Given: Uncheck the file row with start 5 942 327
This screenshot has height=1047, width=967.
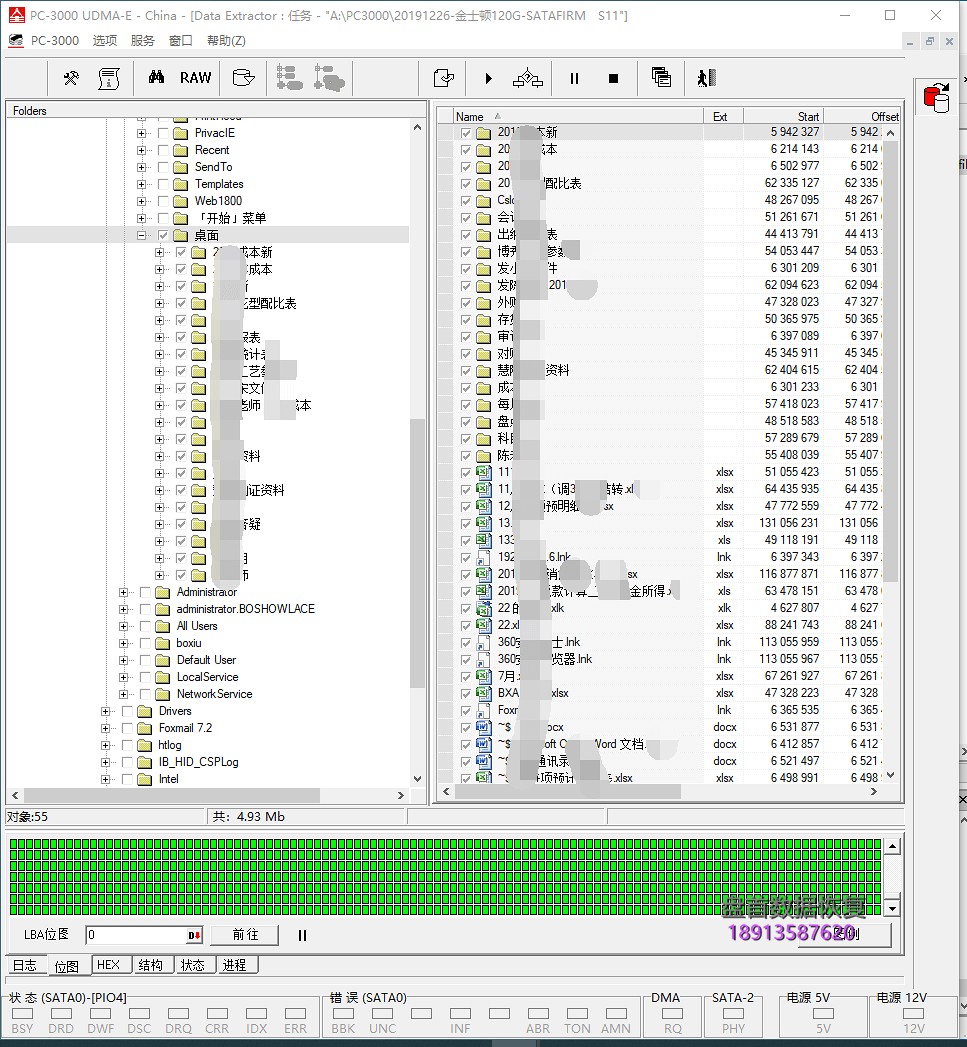Looking at the screenshot, I should point(465,133).
